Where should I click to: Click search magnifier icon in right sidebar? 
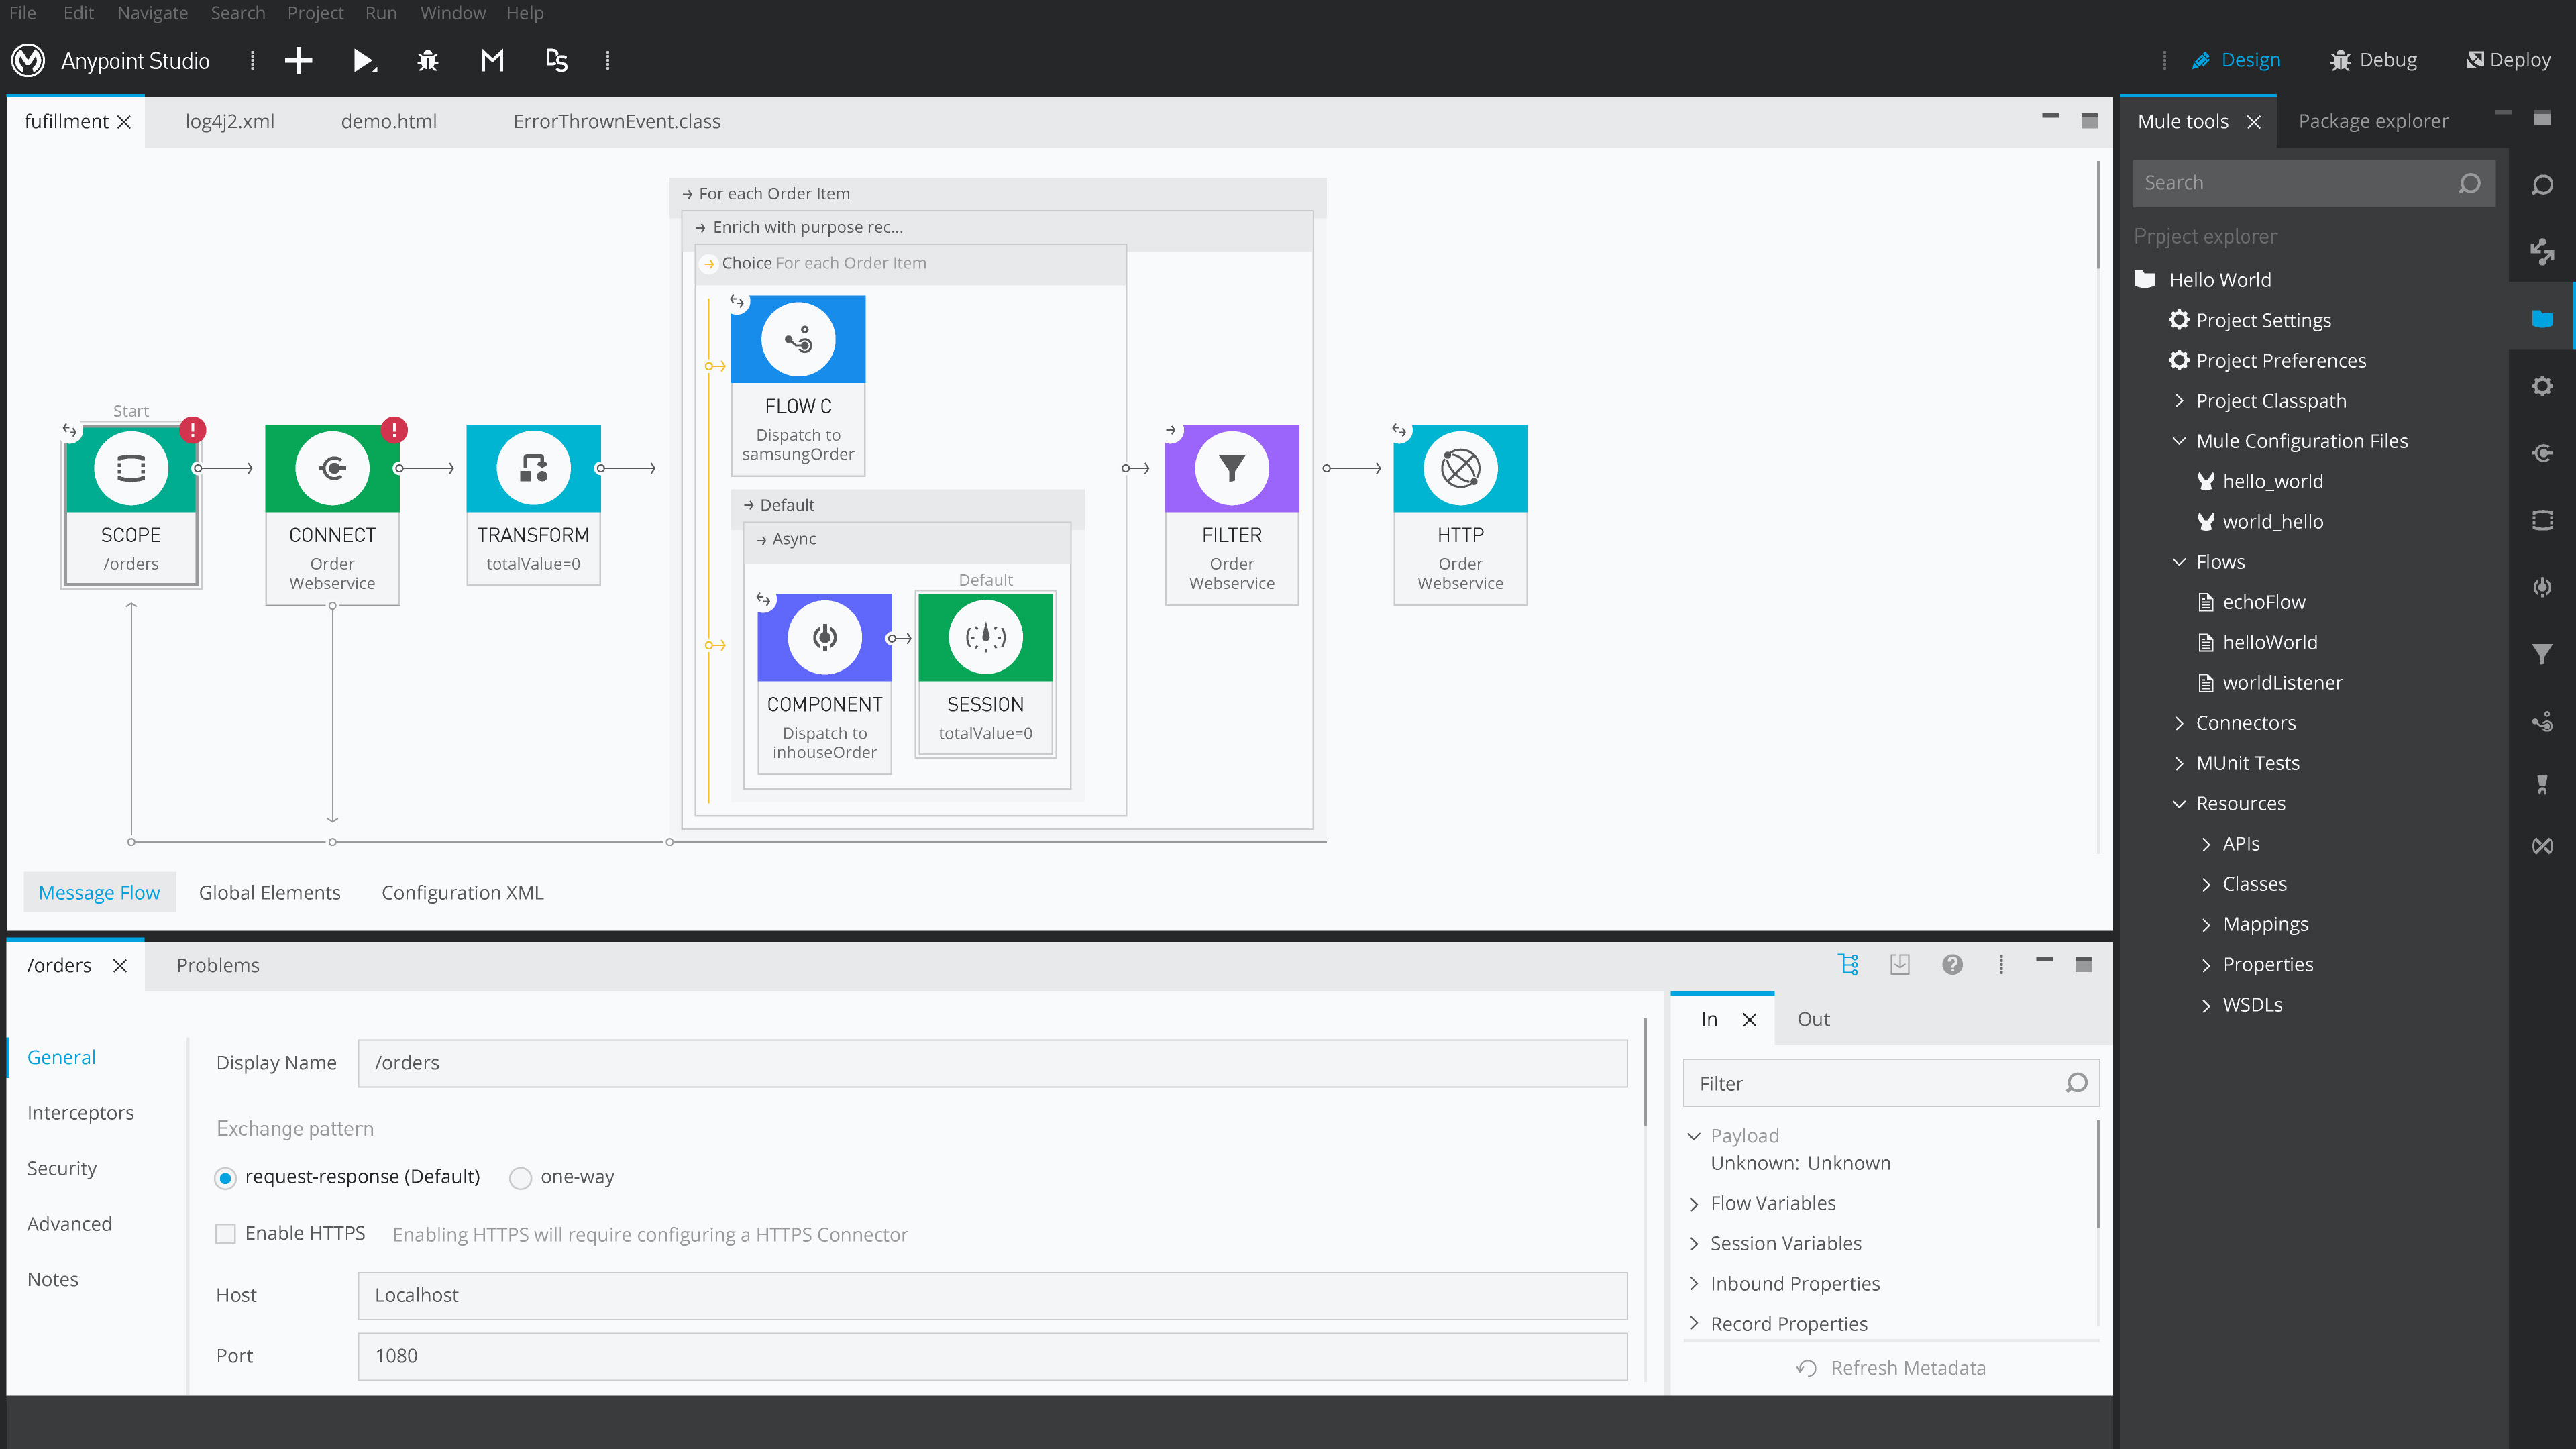[2542, 185]
